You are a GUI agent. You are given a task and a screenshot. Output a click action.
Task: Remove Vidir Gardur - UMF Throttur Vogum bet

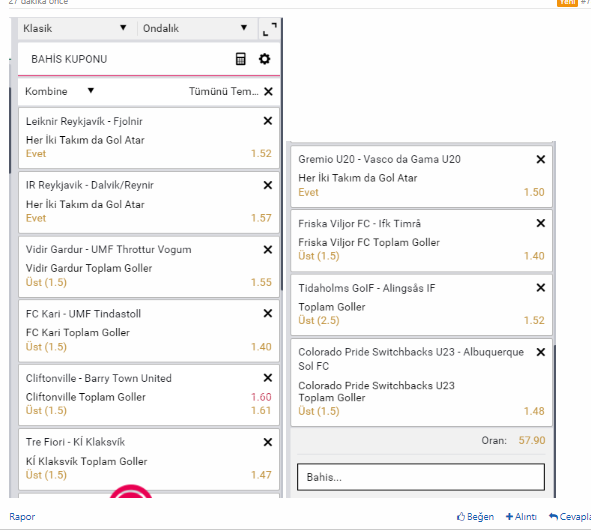point(268,250)
